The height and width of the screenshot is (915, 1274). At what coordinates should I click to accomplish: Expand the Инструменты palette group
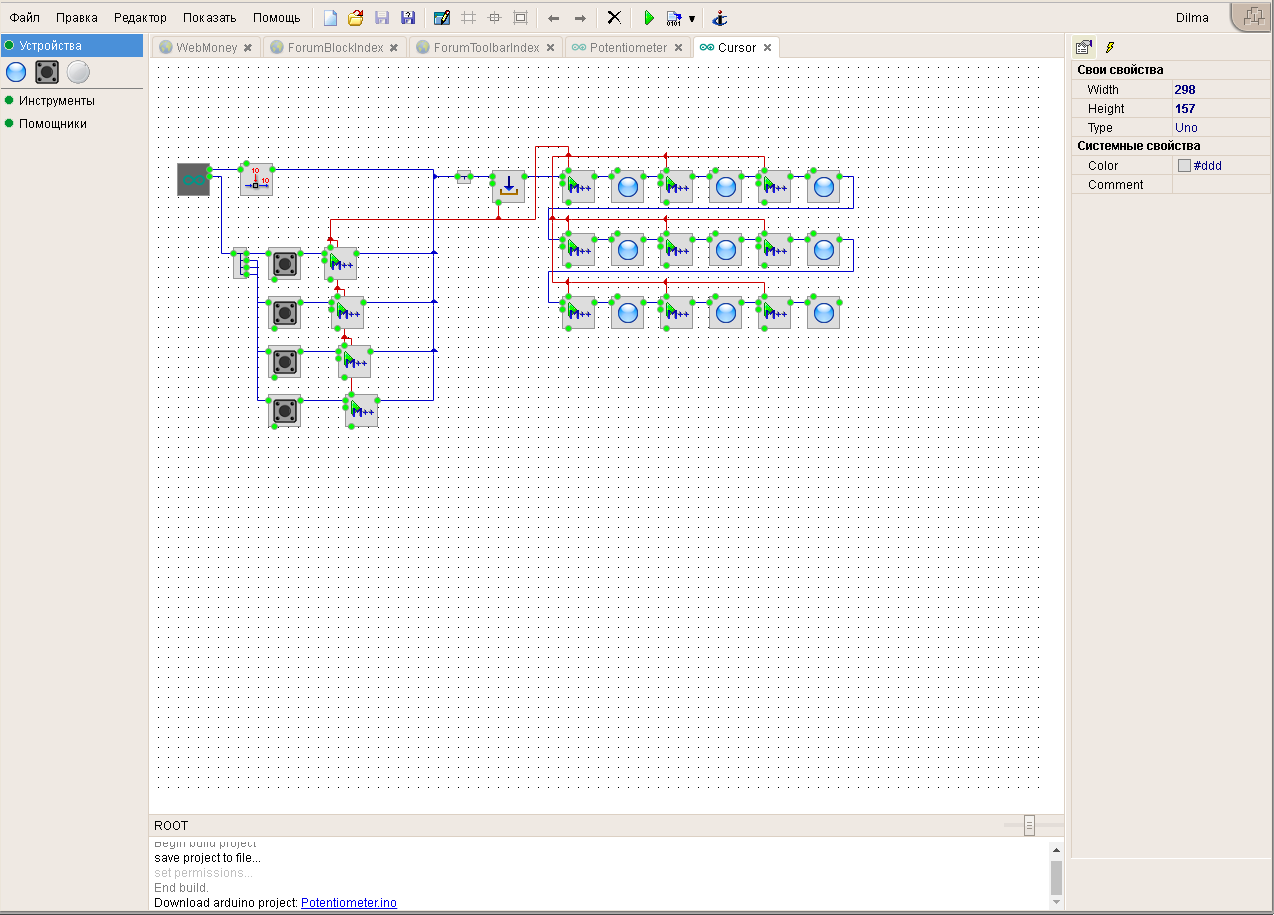click(56, 101)
